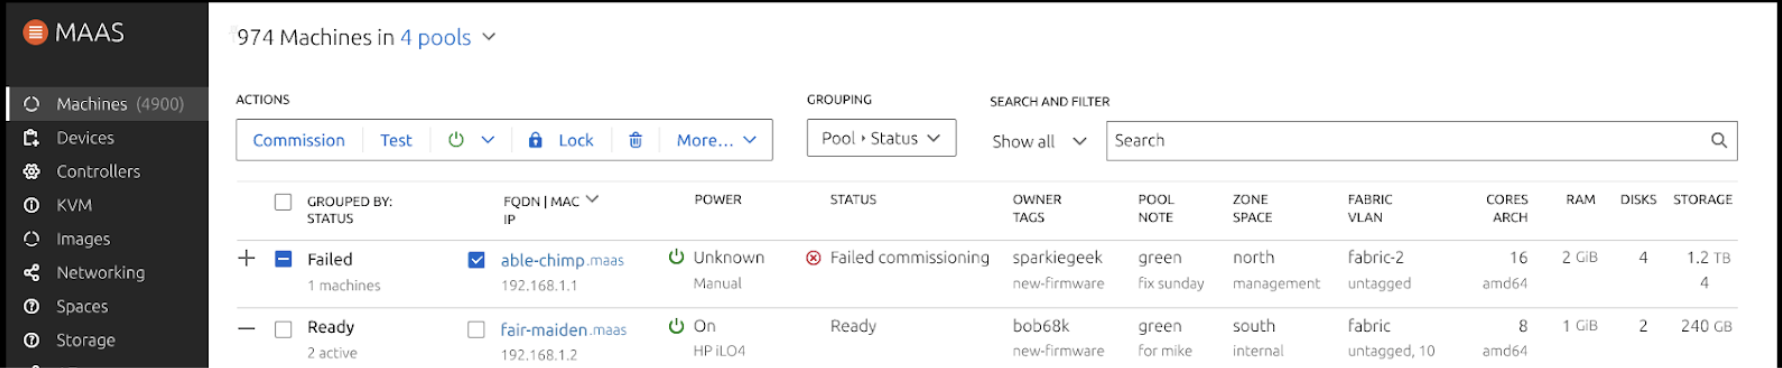Open the Pool › Status grouping dropdown
This screenshot has height=368, width=1782.
tap(881, 138)
